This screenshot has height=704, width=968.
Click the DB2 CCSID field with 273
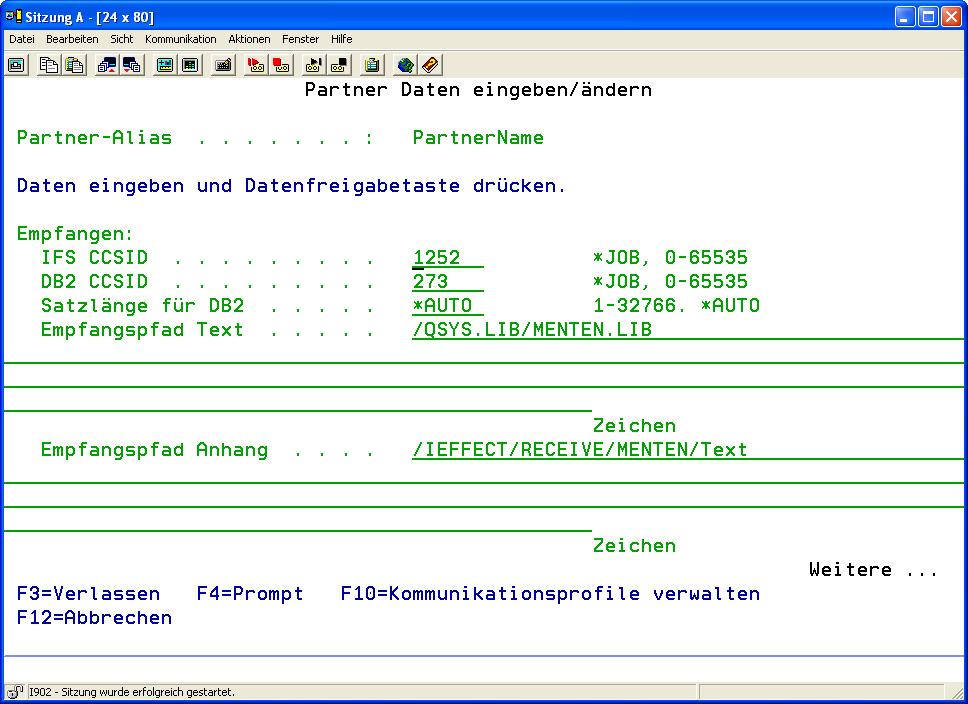pos(447,283)
